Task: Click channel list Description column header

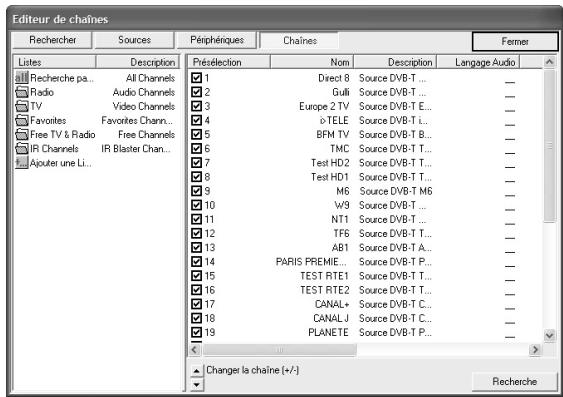Action: [x=395, y=62]
